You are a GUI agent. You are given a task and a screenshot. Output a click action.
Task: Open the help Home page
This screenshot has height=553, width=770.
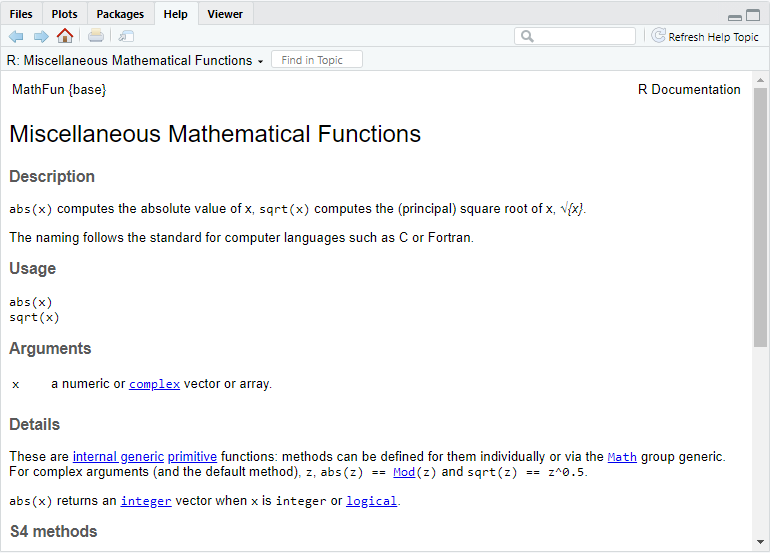[65, 36]
